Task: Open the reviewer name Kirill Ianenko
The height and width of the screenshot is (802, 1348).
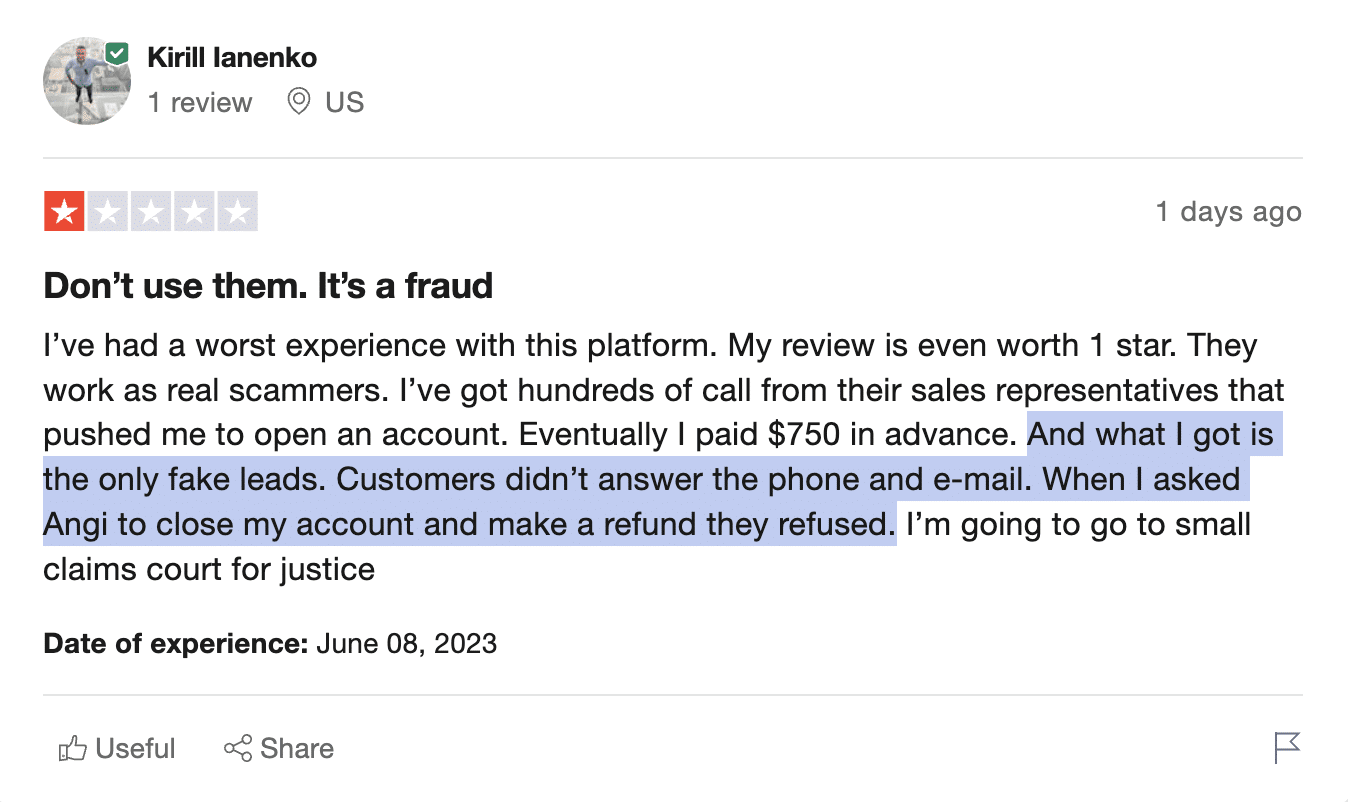Action: tap(232, 58)
